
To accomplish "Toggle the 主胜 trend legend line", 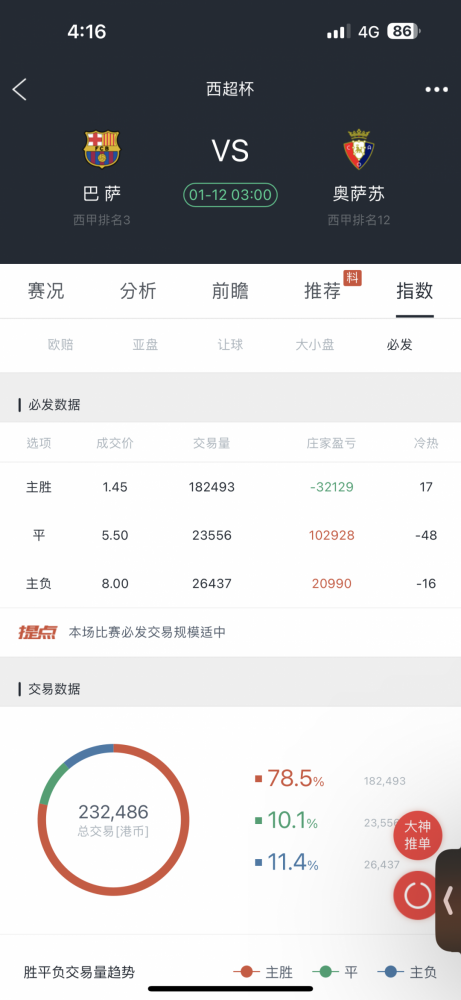I will (263, 972).
